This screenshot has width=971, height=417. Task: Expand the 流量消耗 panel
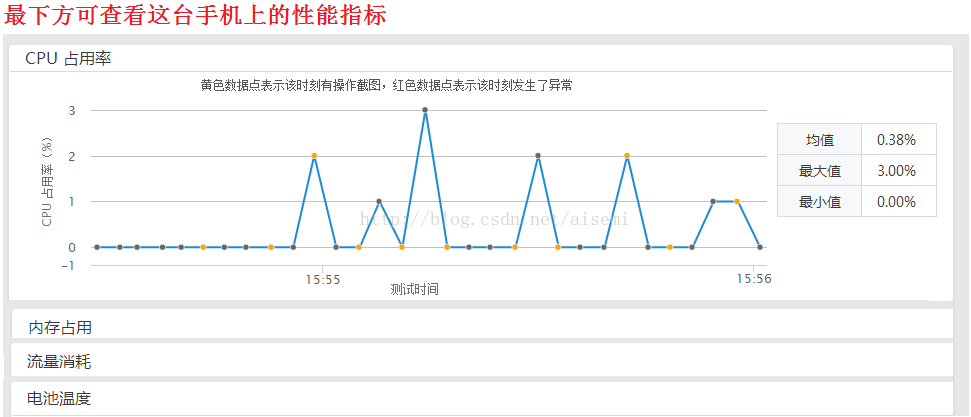coord(482,361)
